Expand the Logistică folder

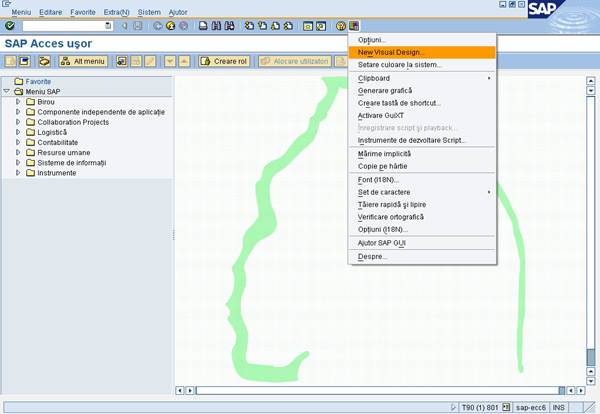pos(18,132)
